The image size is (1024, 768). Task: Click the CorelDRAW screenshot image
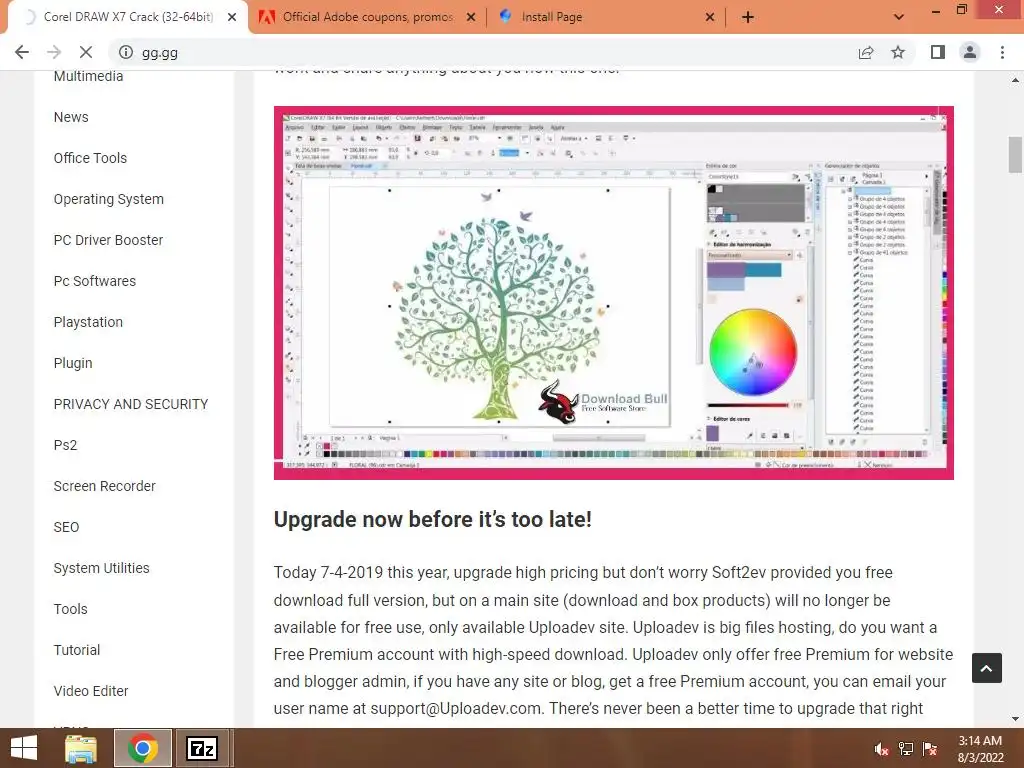(x=614, y=293)
